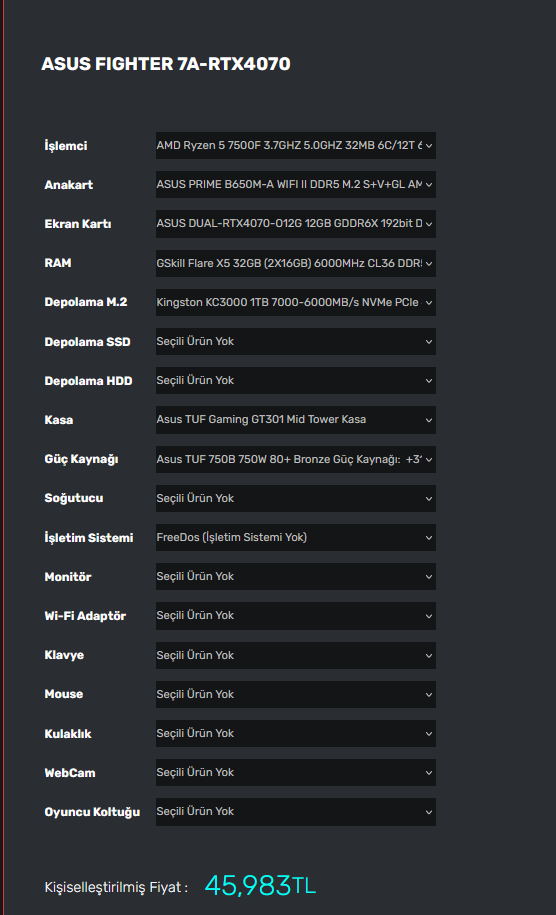Open the Depolama HDD dropdown
This screenshot has height=915, width=556.
click(295, 380)
